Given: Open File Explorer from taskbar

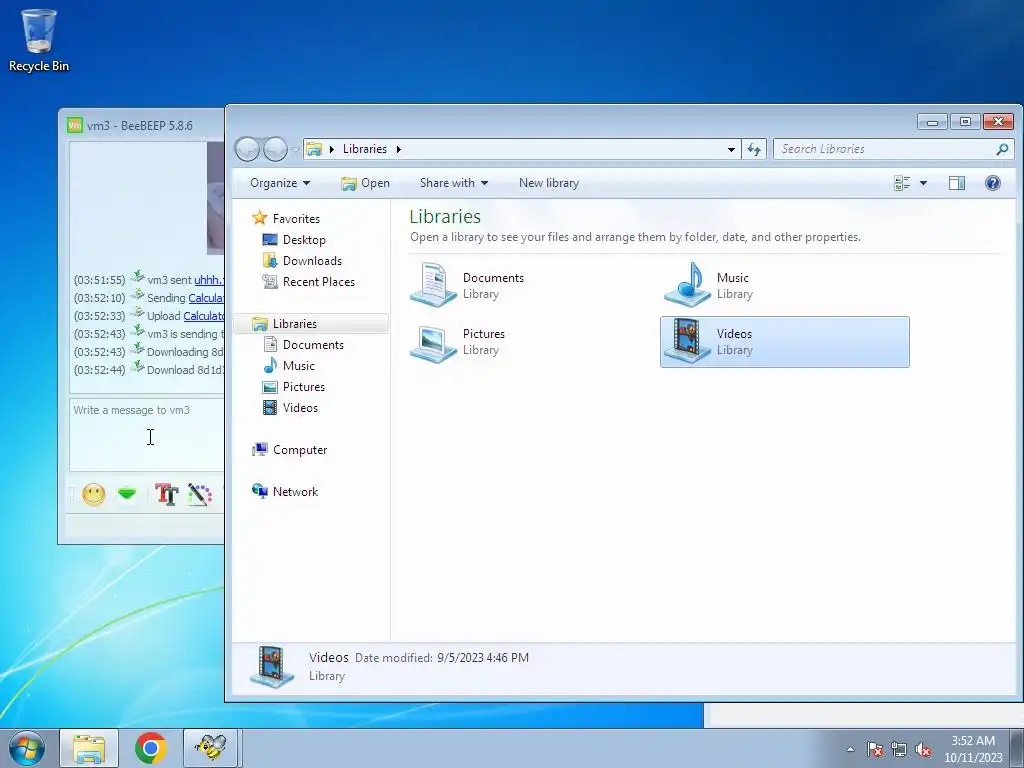Looking at the screenshot, I should pyautogui.click(x=89, y=748).
